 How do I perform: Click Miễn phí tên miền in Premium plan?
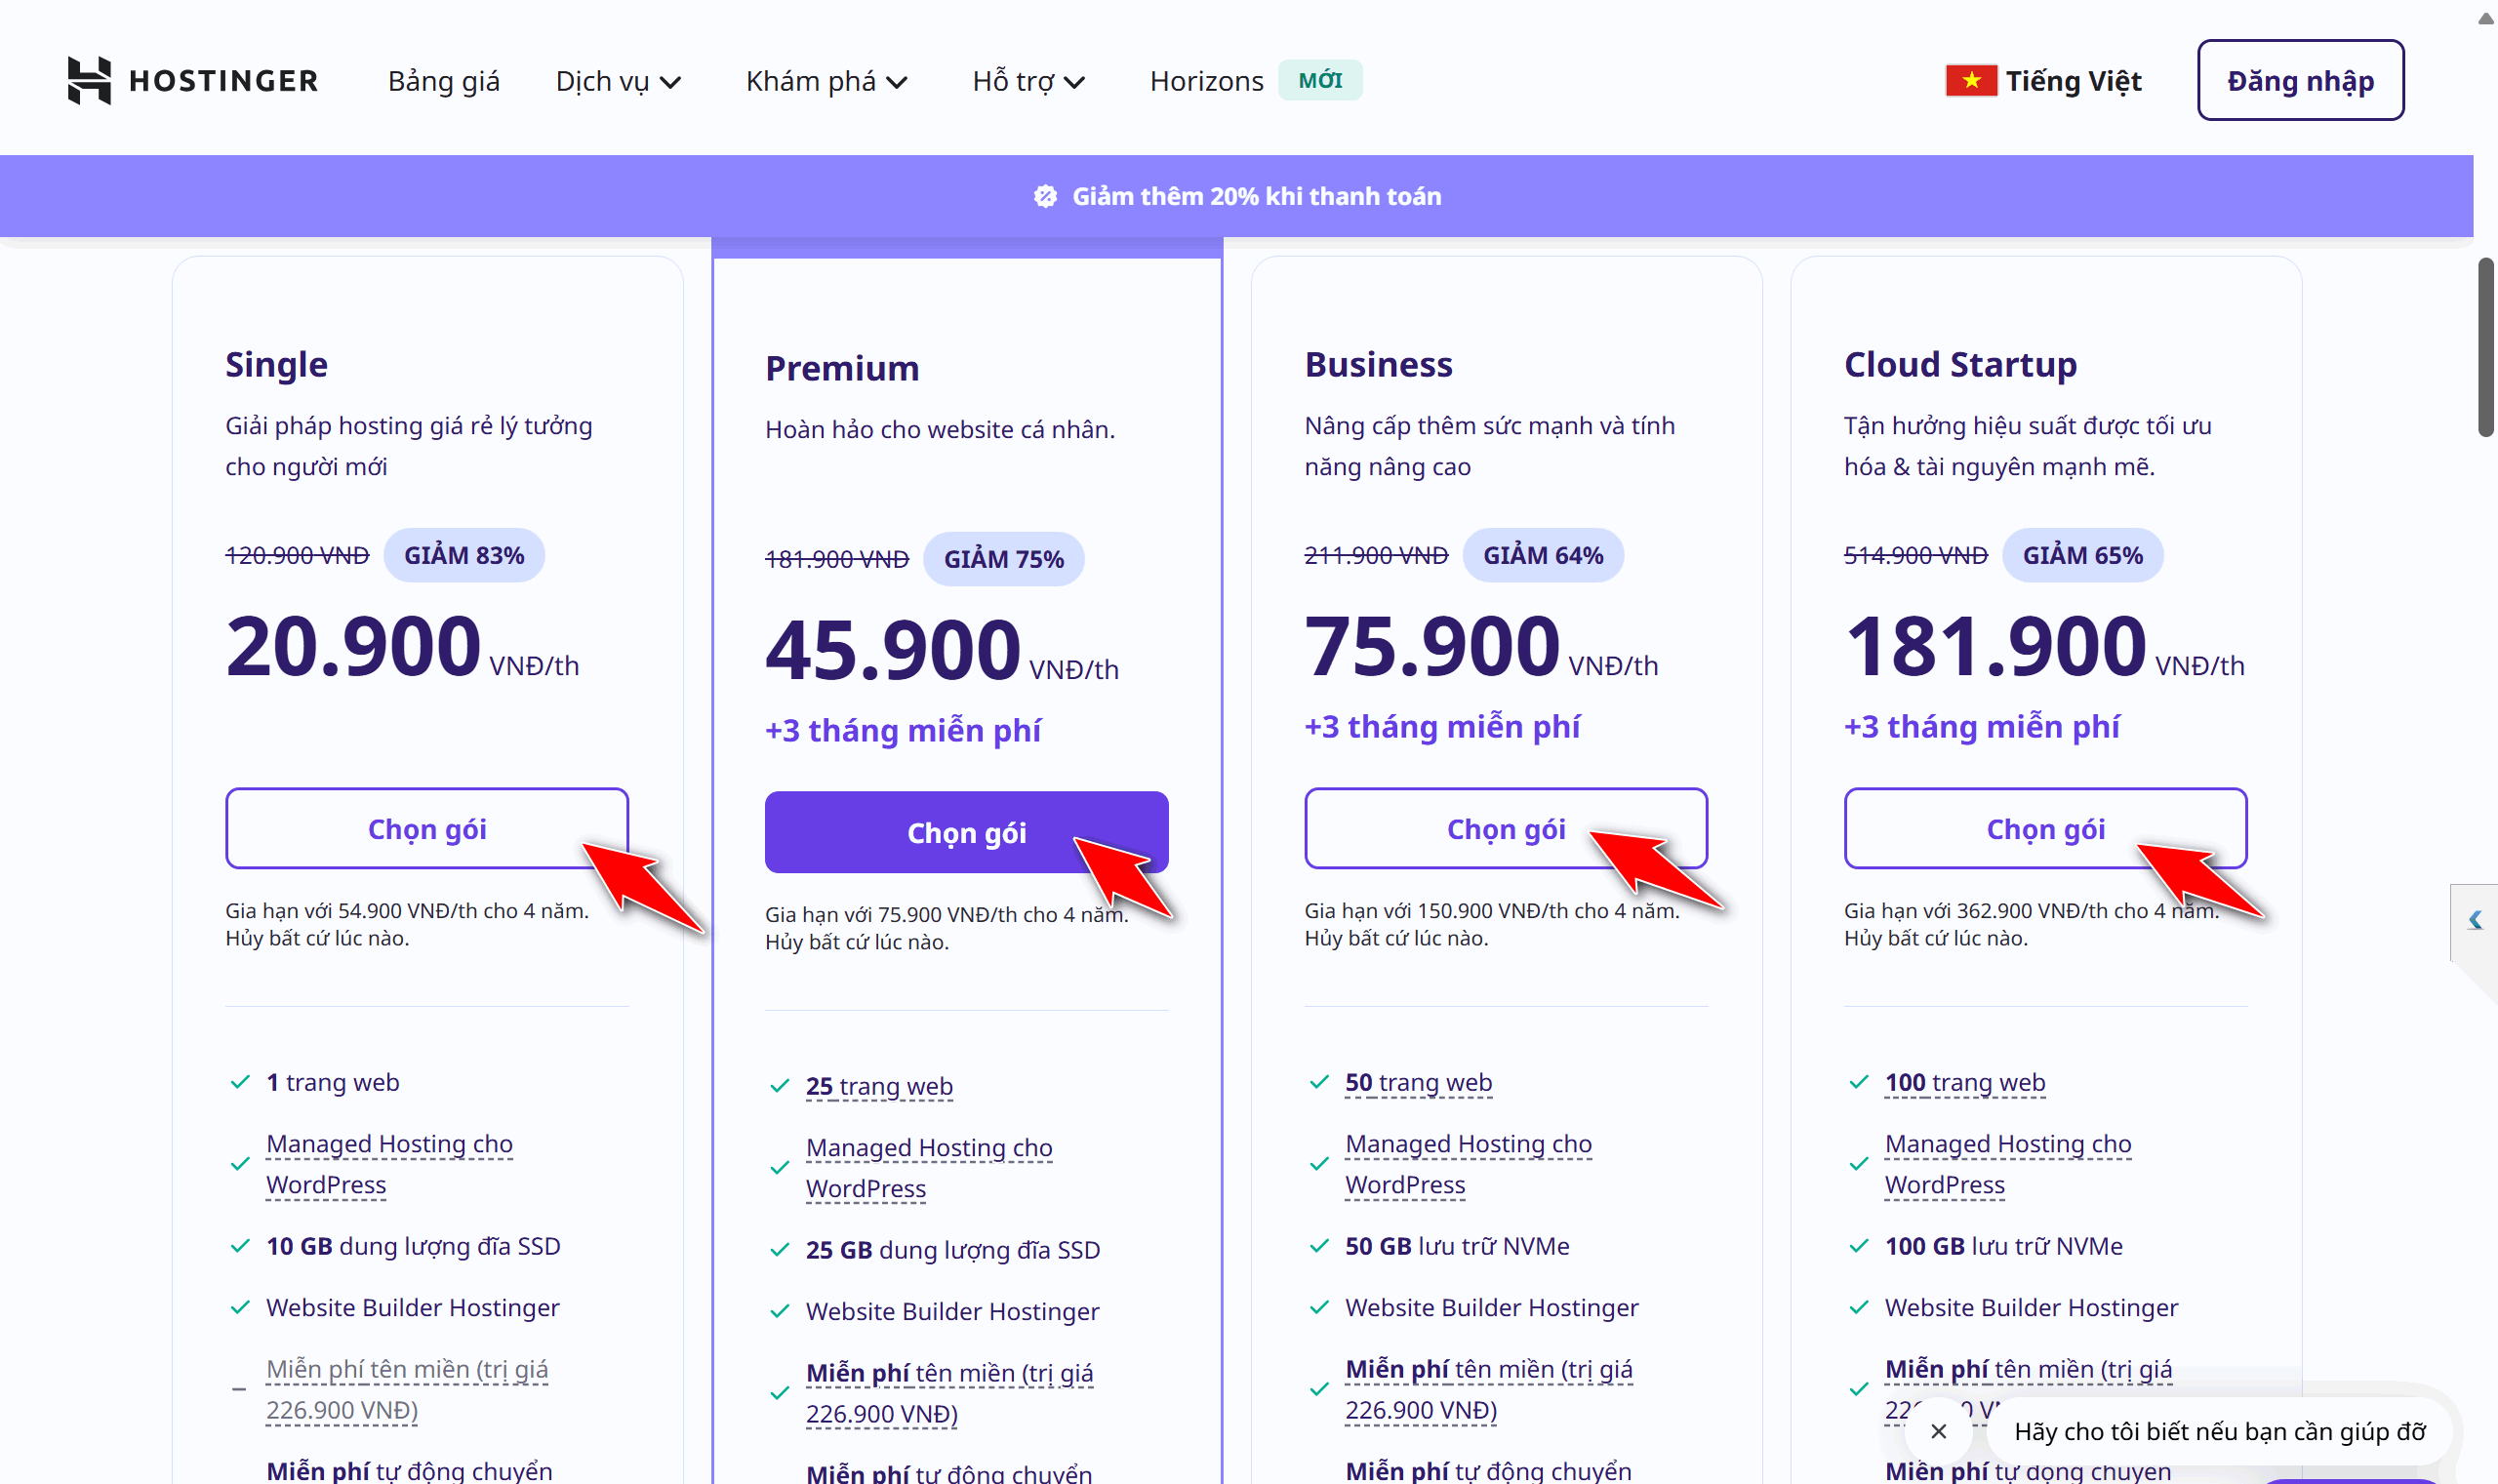pos(950,1393)
